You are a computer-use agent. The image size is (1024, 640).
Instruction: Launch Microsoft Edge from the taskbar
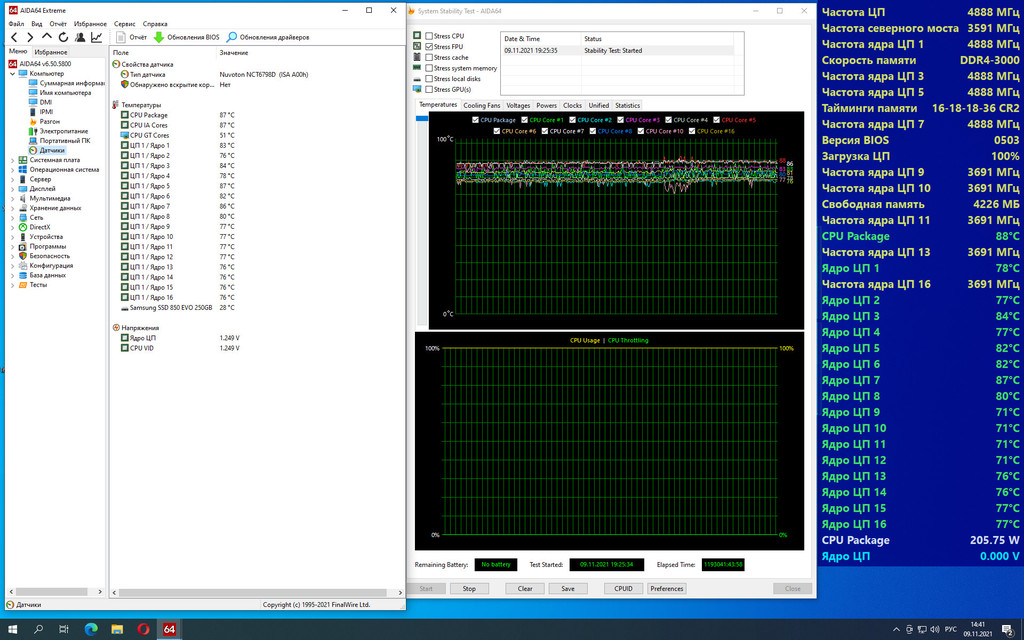[91, 629]
